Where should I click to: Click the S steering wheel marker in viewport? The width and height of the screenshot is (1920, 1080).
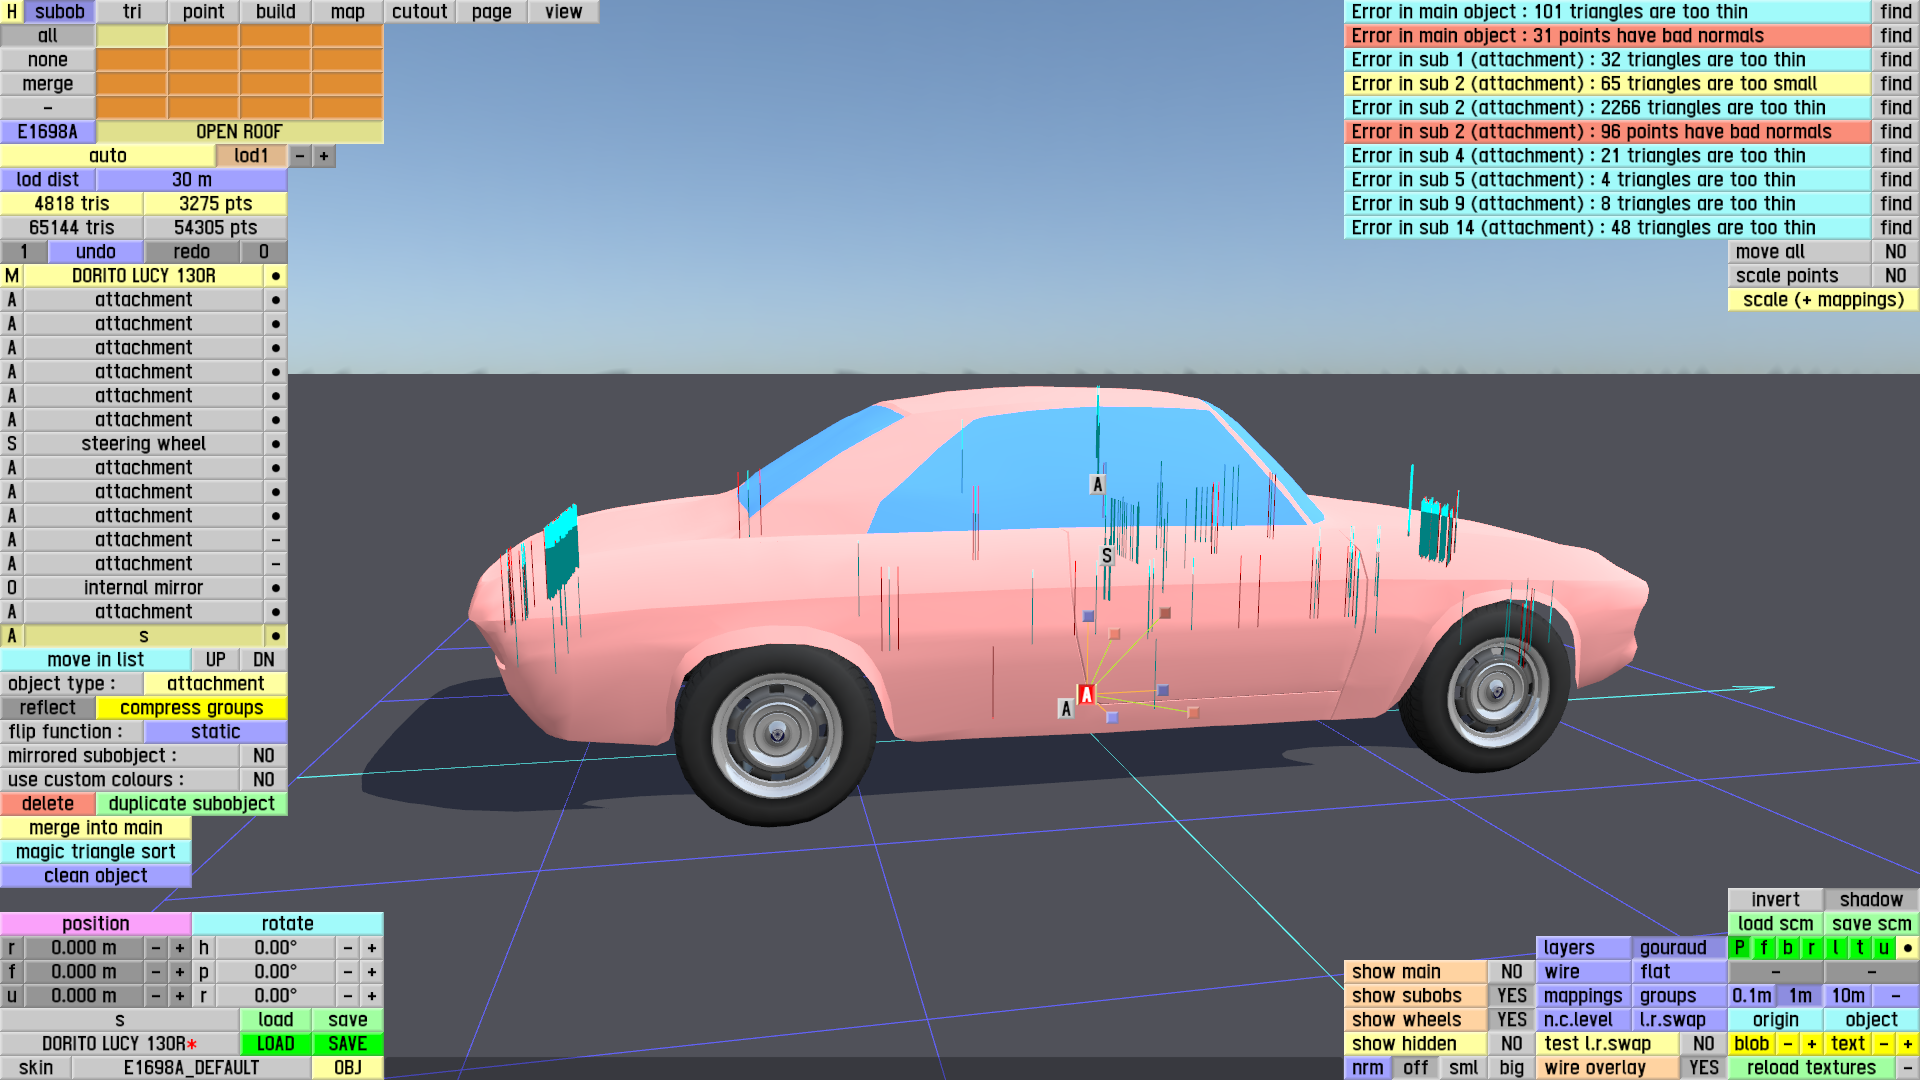point(1106,556)
